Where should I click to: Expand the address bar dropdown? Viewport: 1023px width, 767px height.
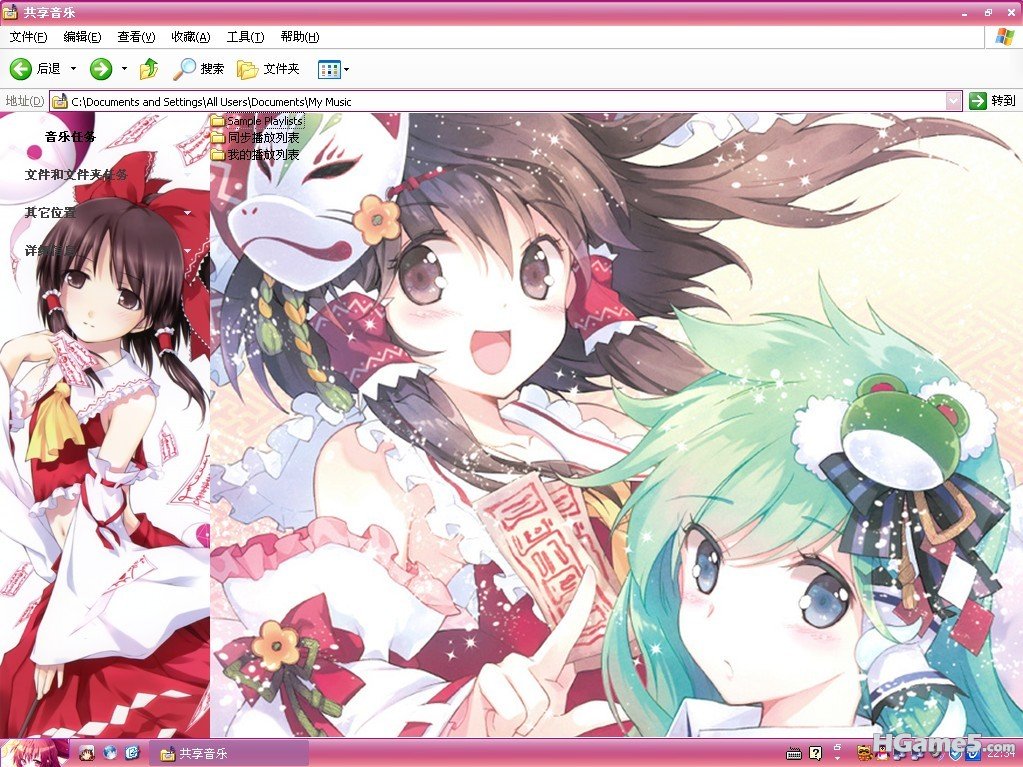coord(953,101)
